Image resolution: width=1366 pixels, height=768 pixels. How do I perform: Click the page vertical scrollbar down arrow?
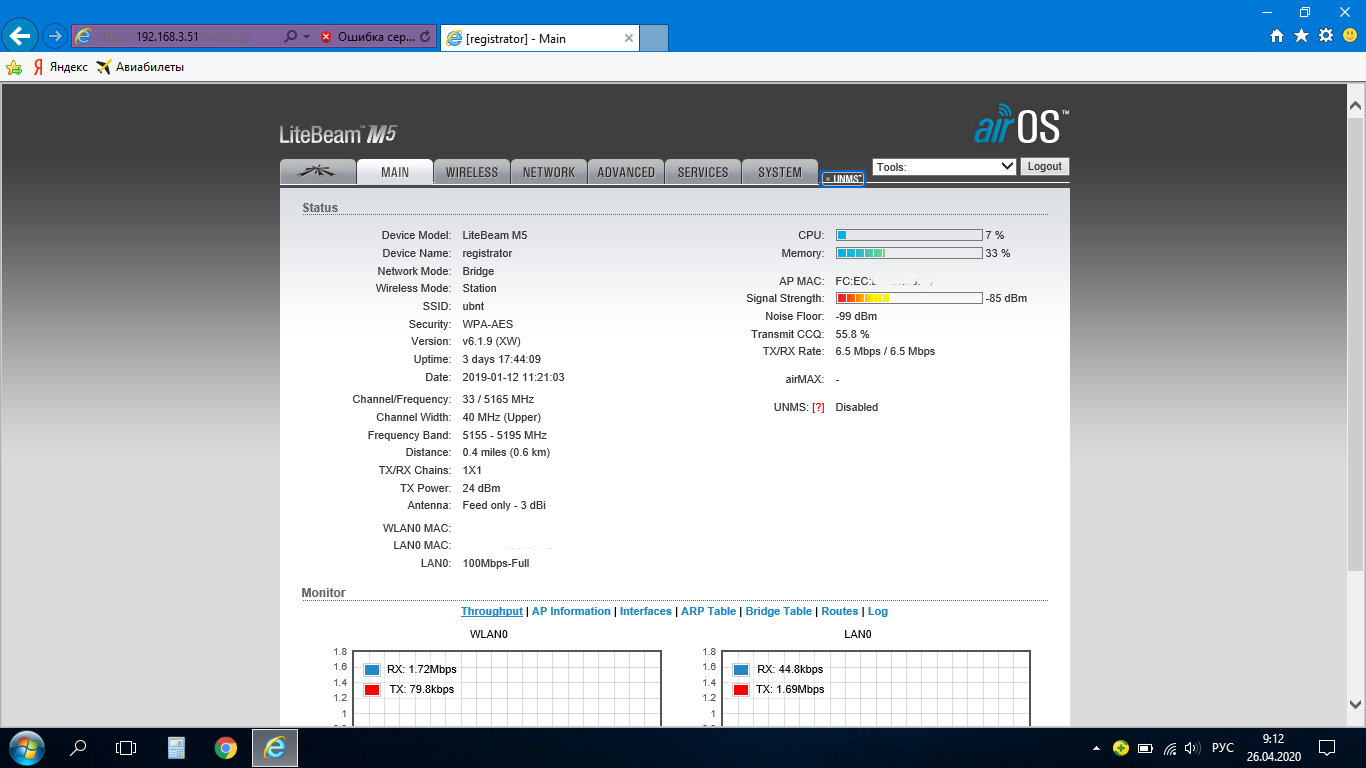tap(1355, 704)
